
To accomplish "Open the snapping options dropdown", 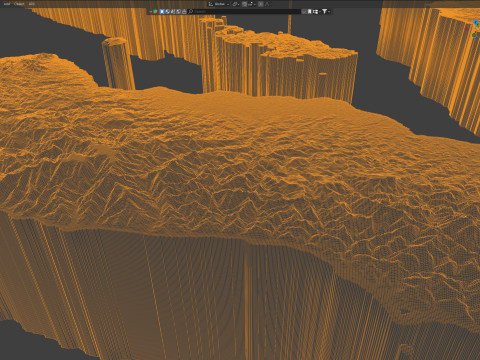I will point(252,4).
